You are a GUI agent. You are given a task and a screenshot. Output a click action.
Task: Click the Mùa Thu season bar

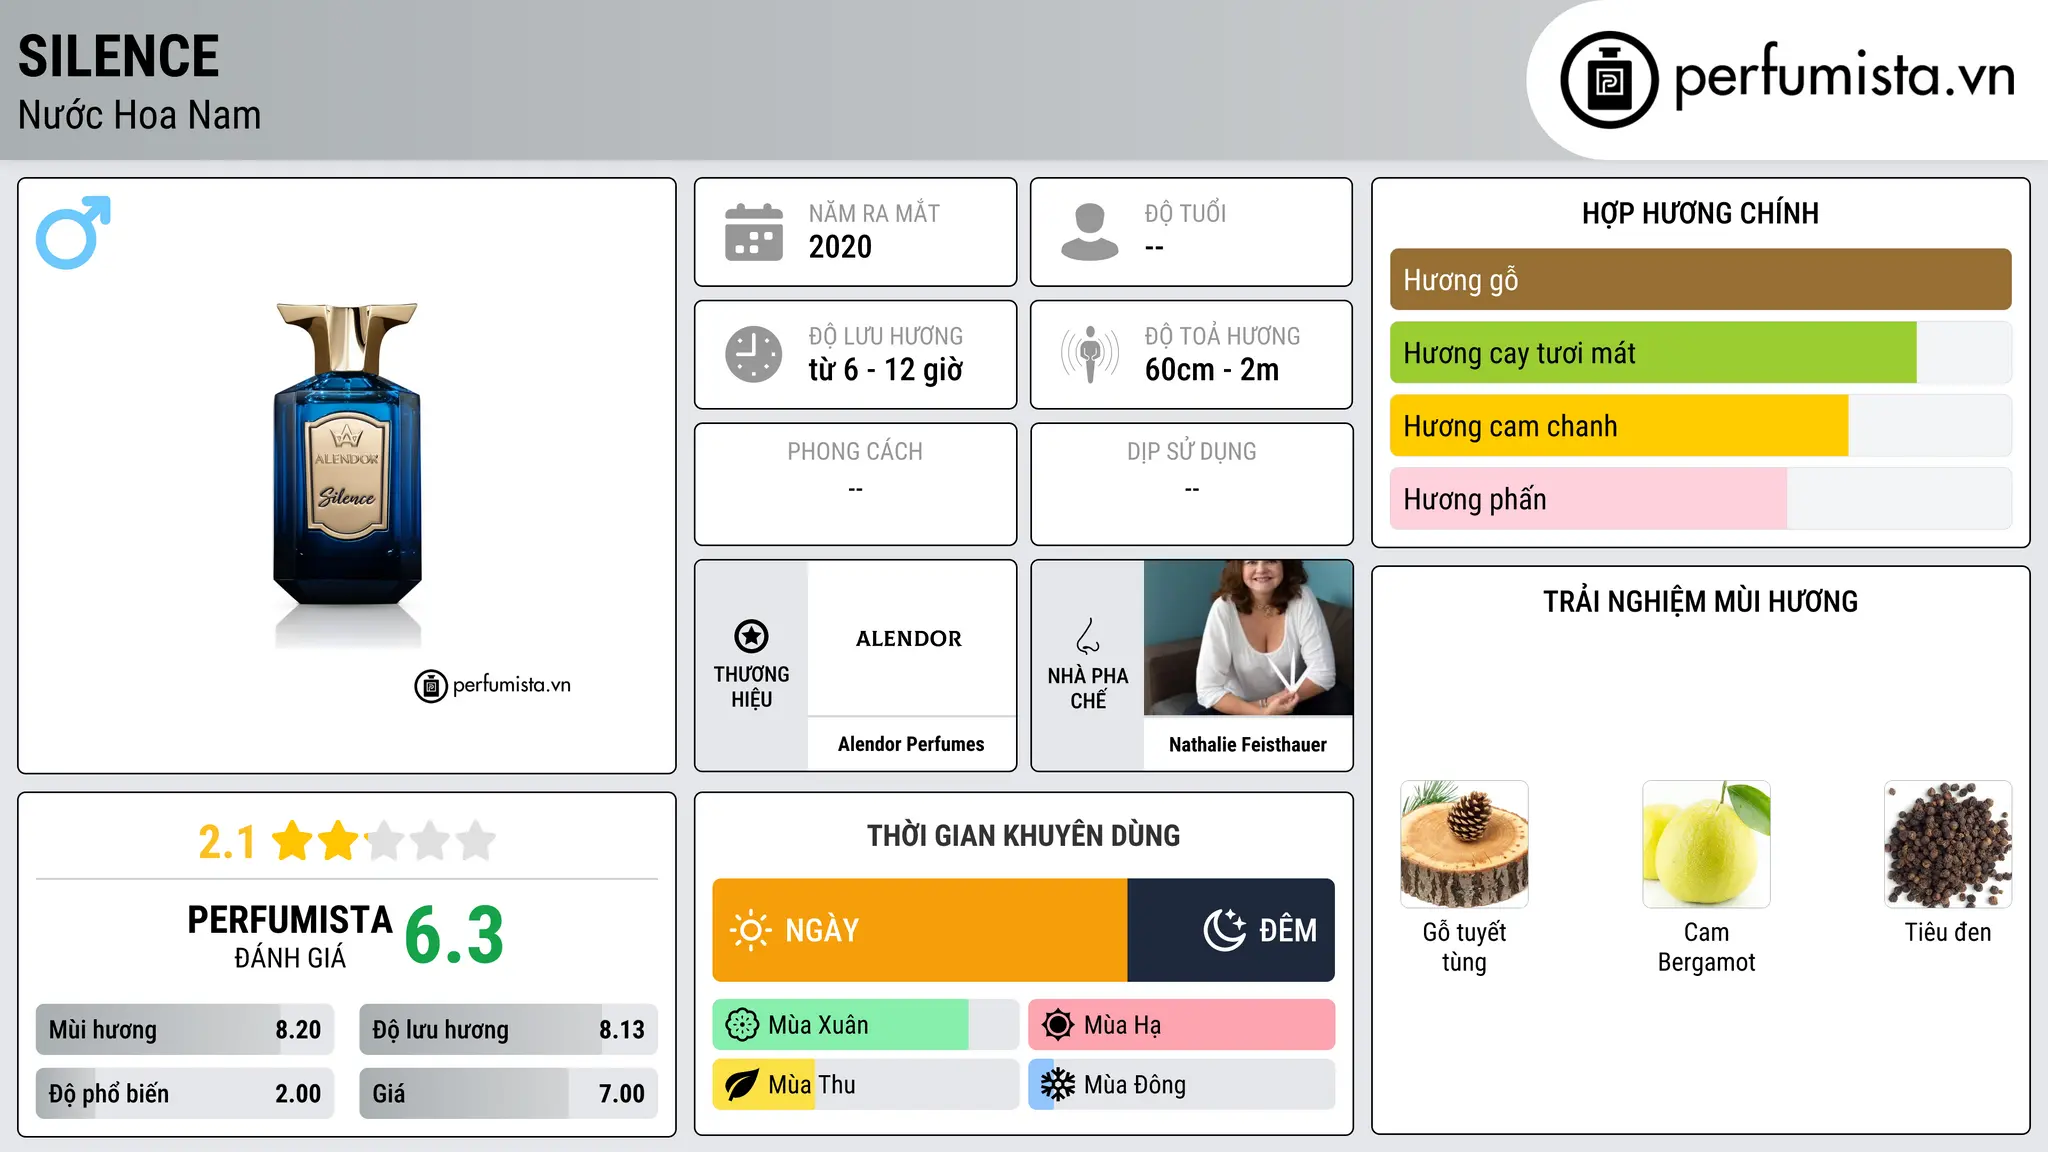(866, 1085)
